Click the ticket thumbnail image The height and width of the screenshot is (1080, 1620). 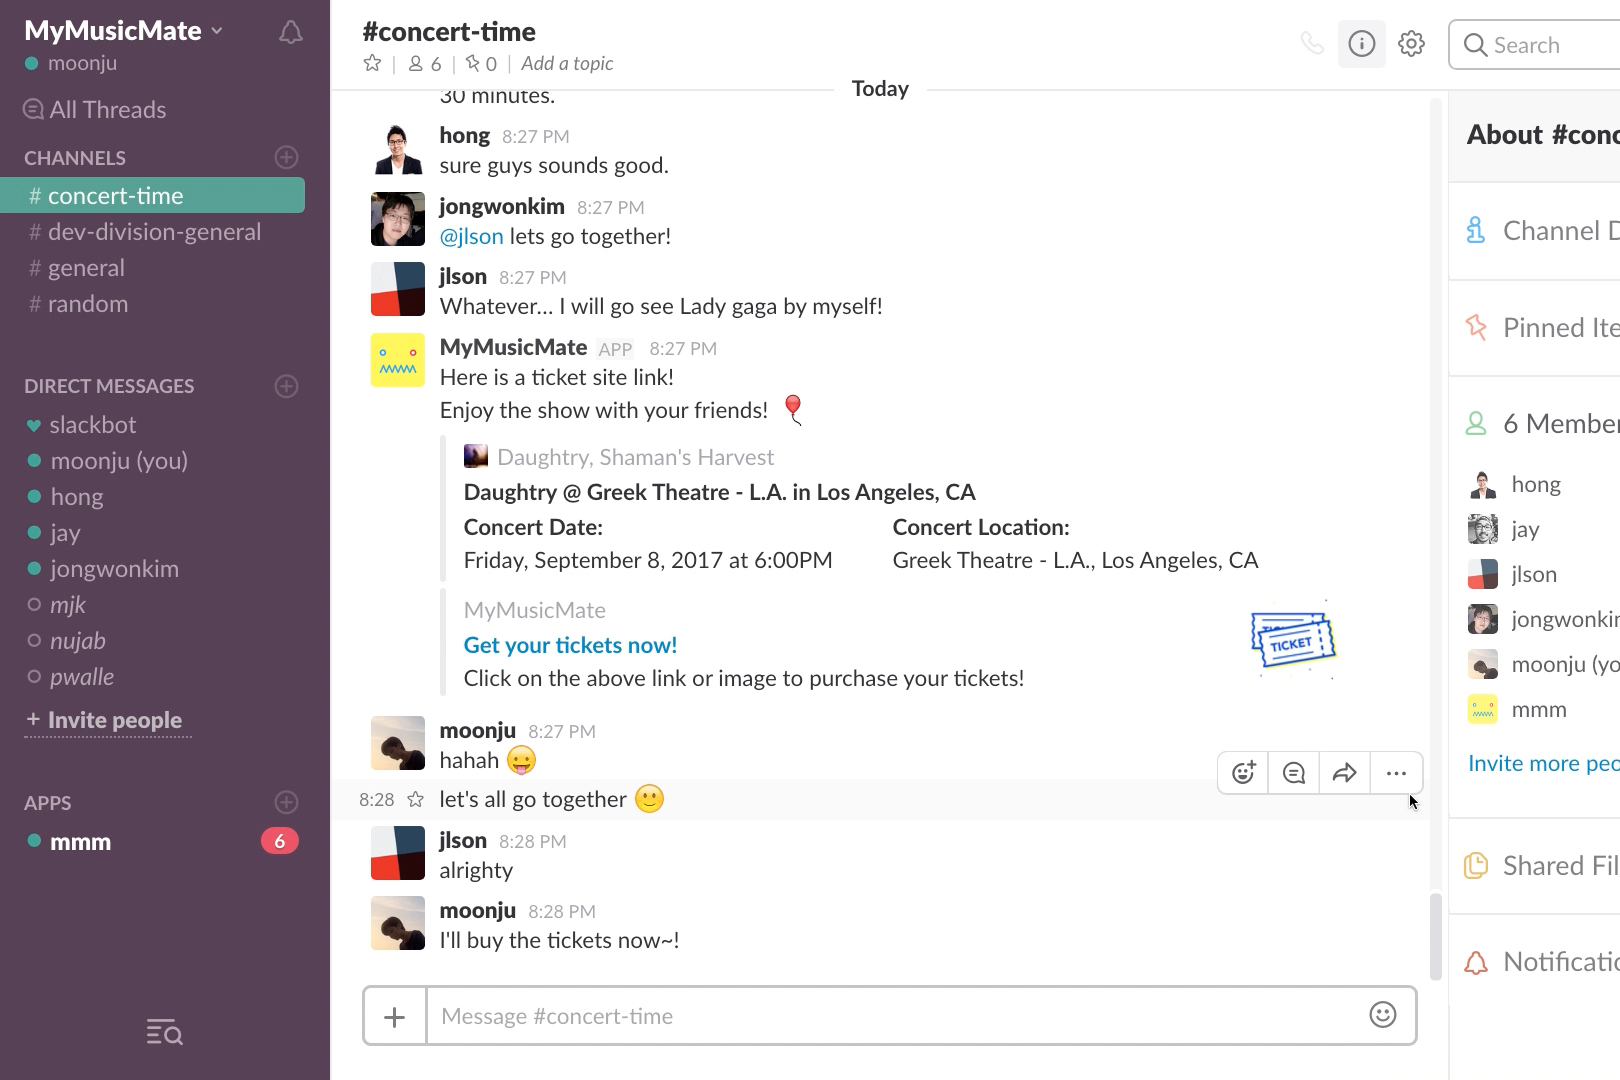1293,640
